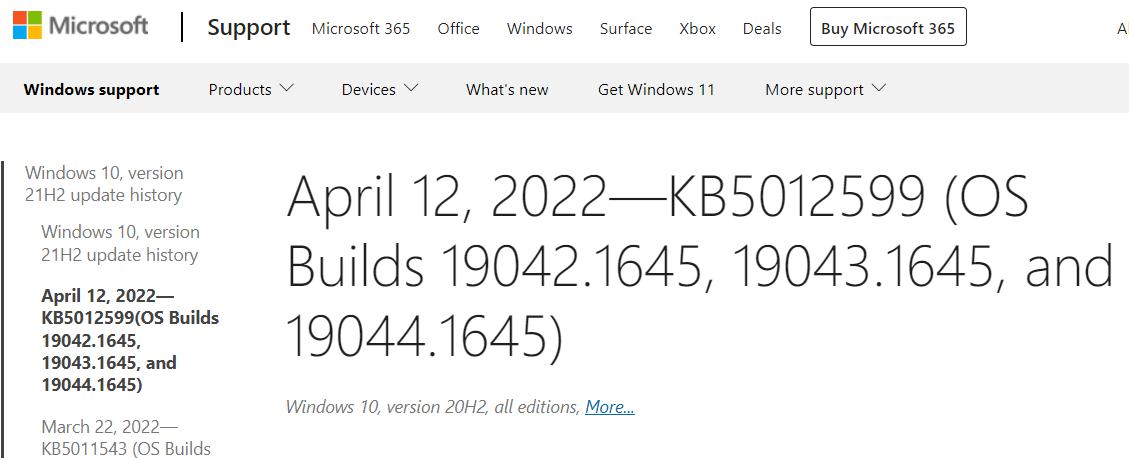Follow the Get Windows 11 link
Viewport: 1129px width, 458px height.
click(x=656, y=89)
